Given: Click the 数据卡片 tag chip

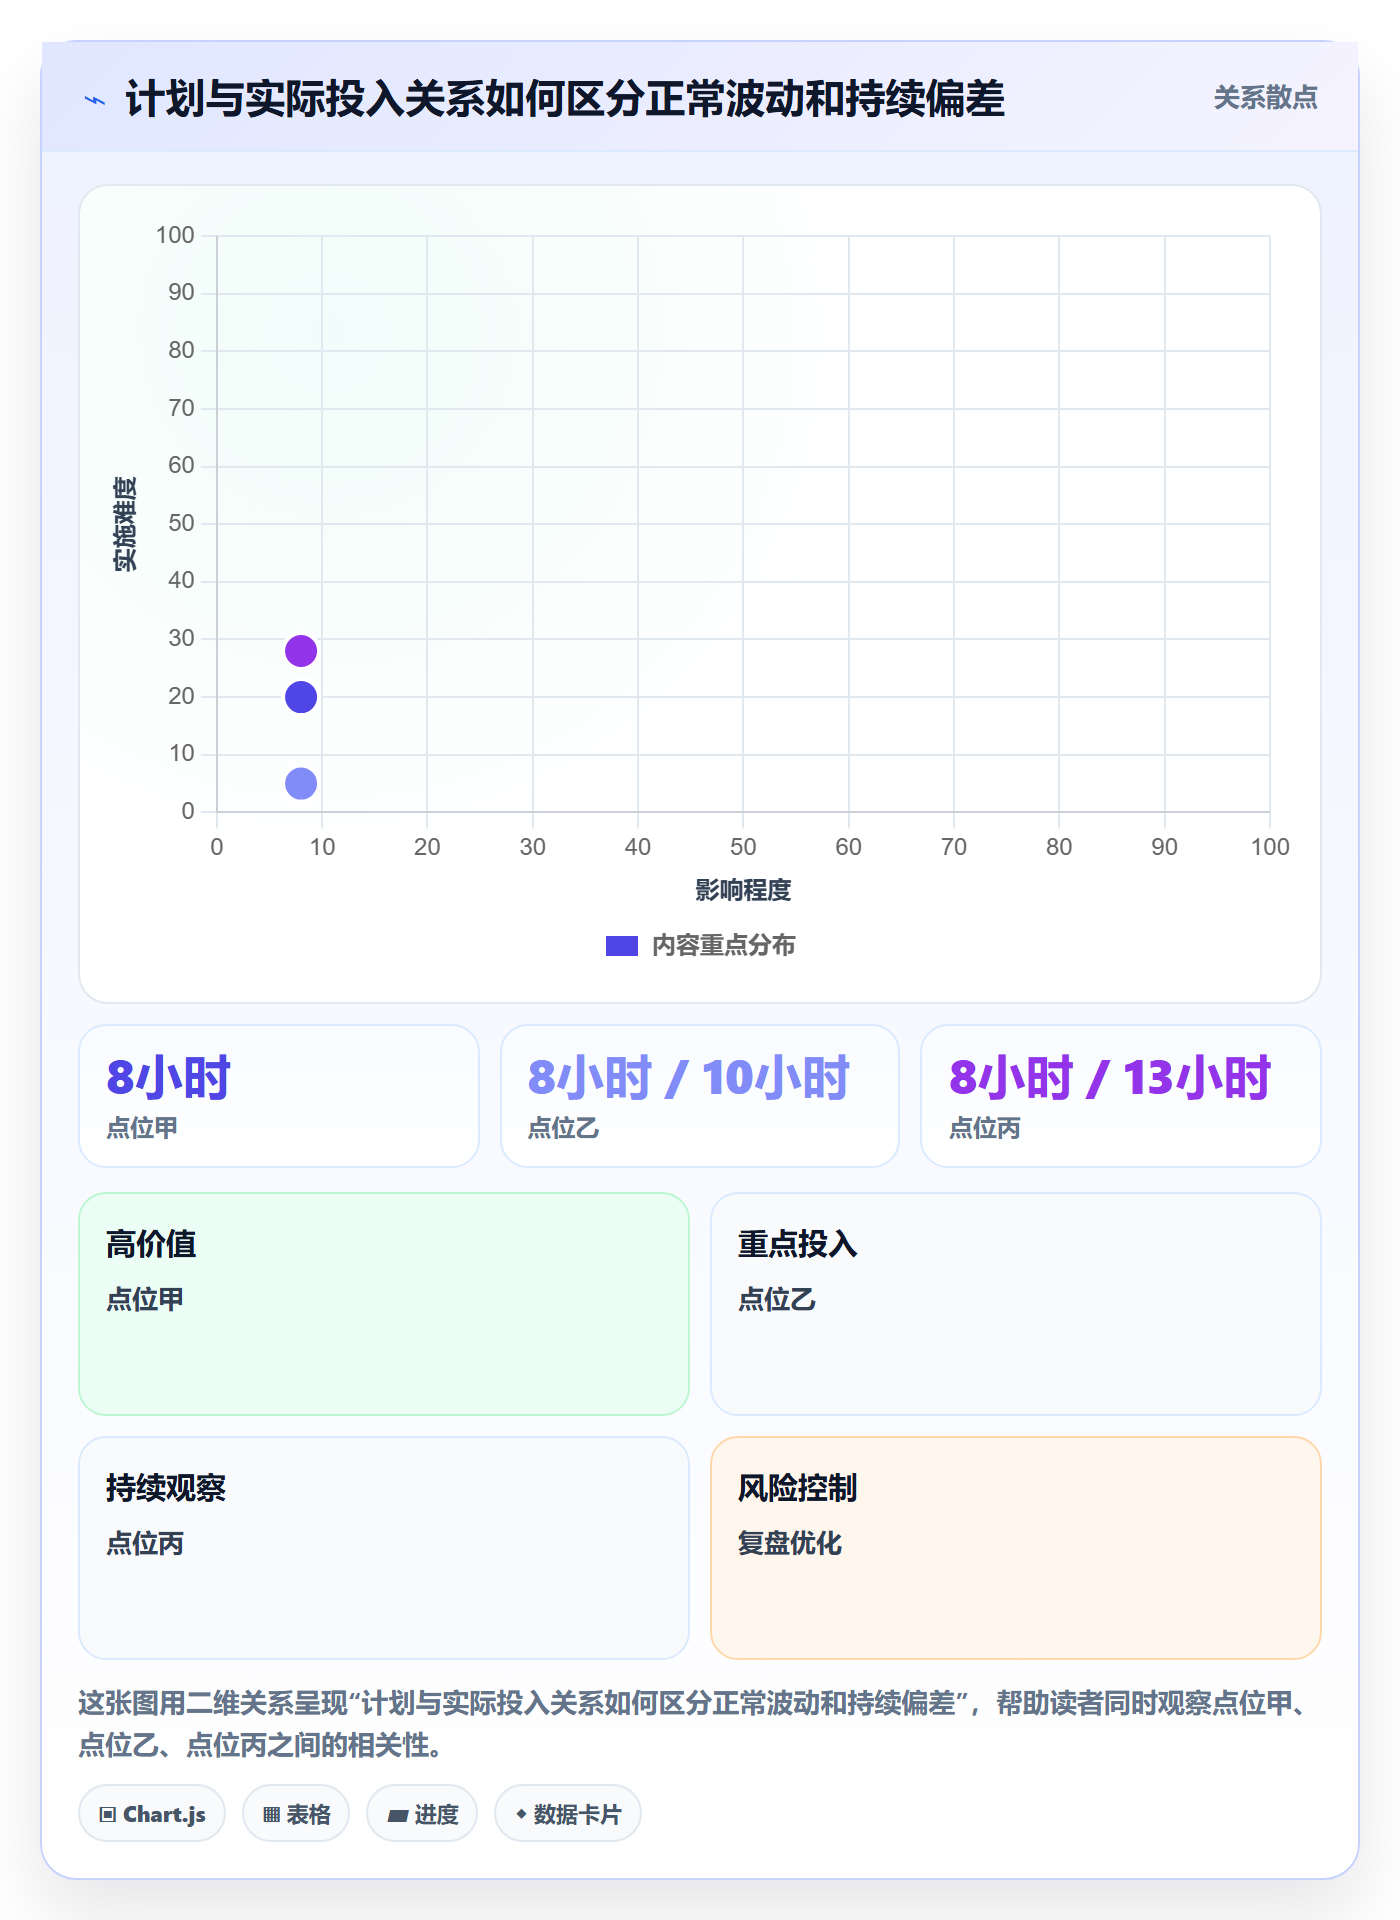Looking at the screenshot, I should click(568, 1813).
